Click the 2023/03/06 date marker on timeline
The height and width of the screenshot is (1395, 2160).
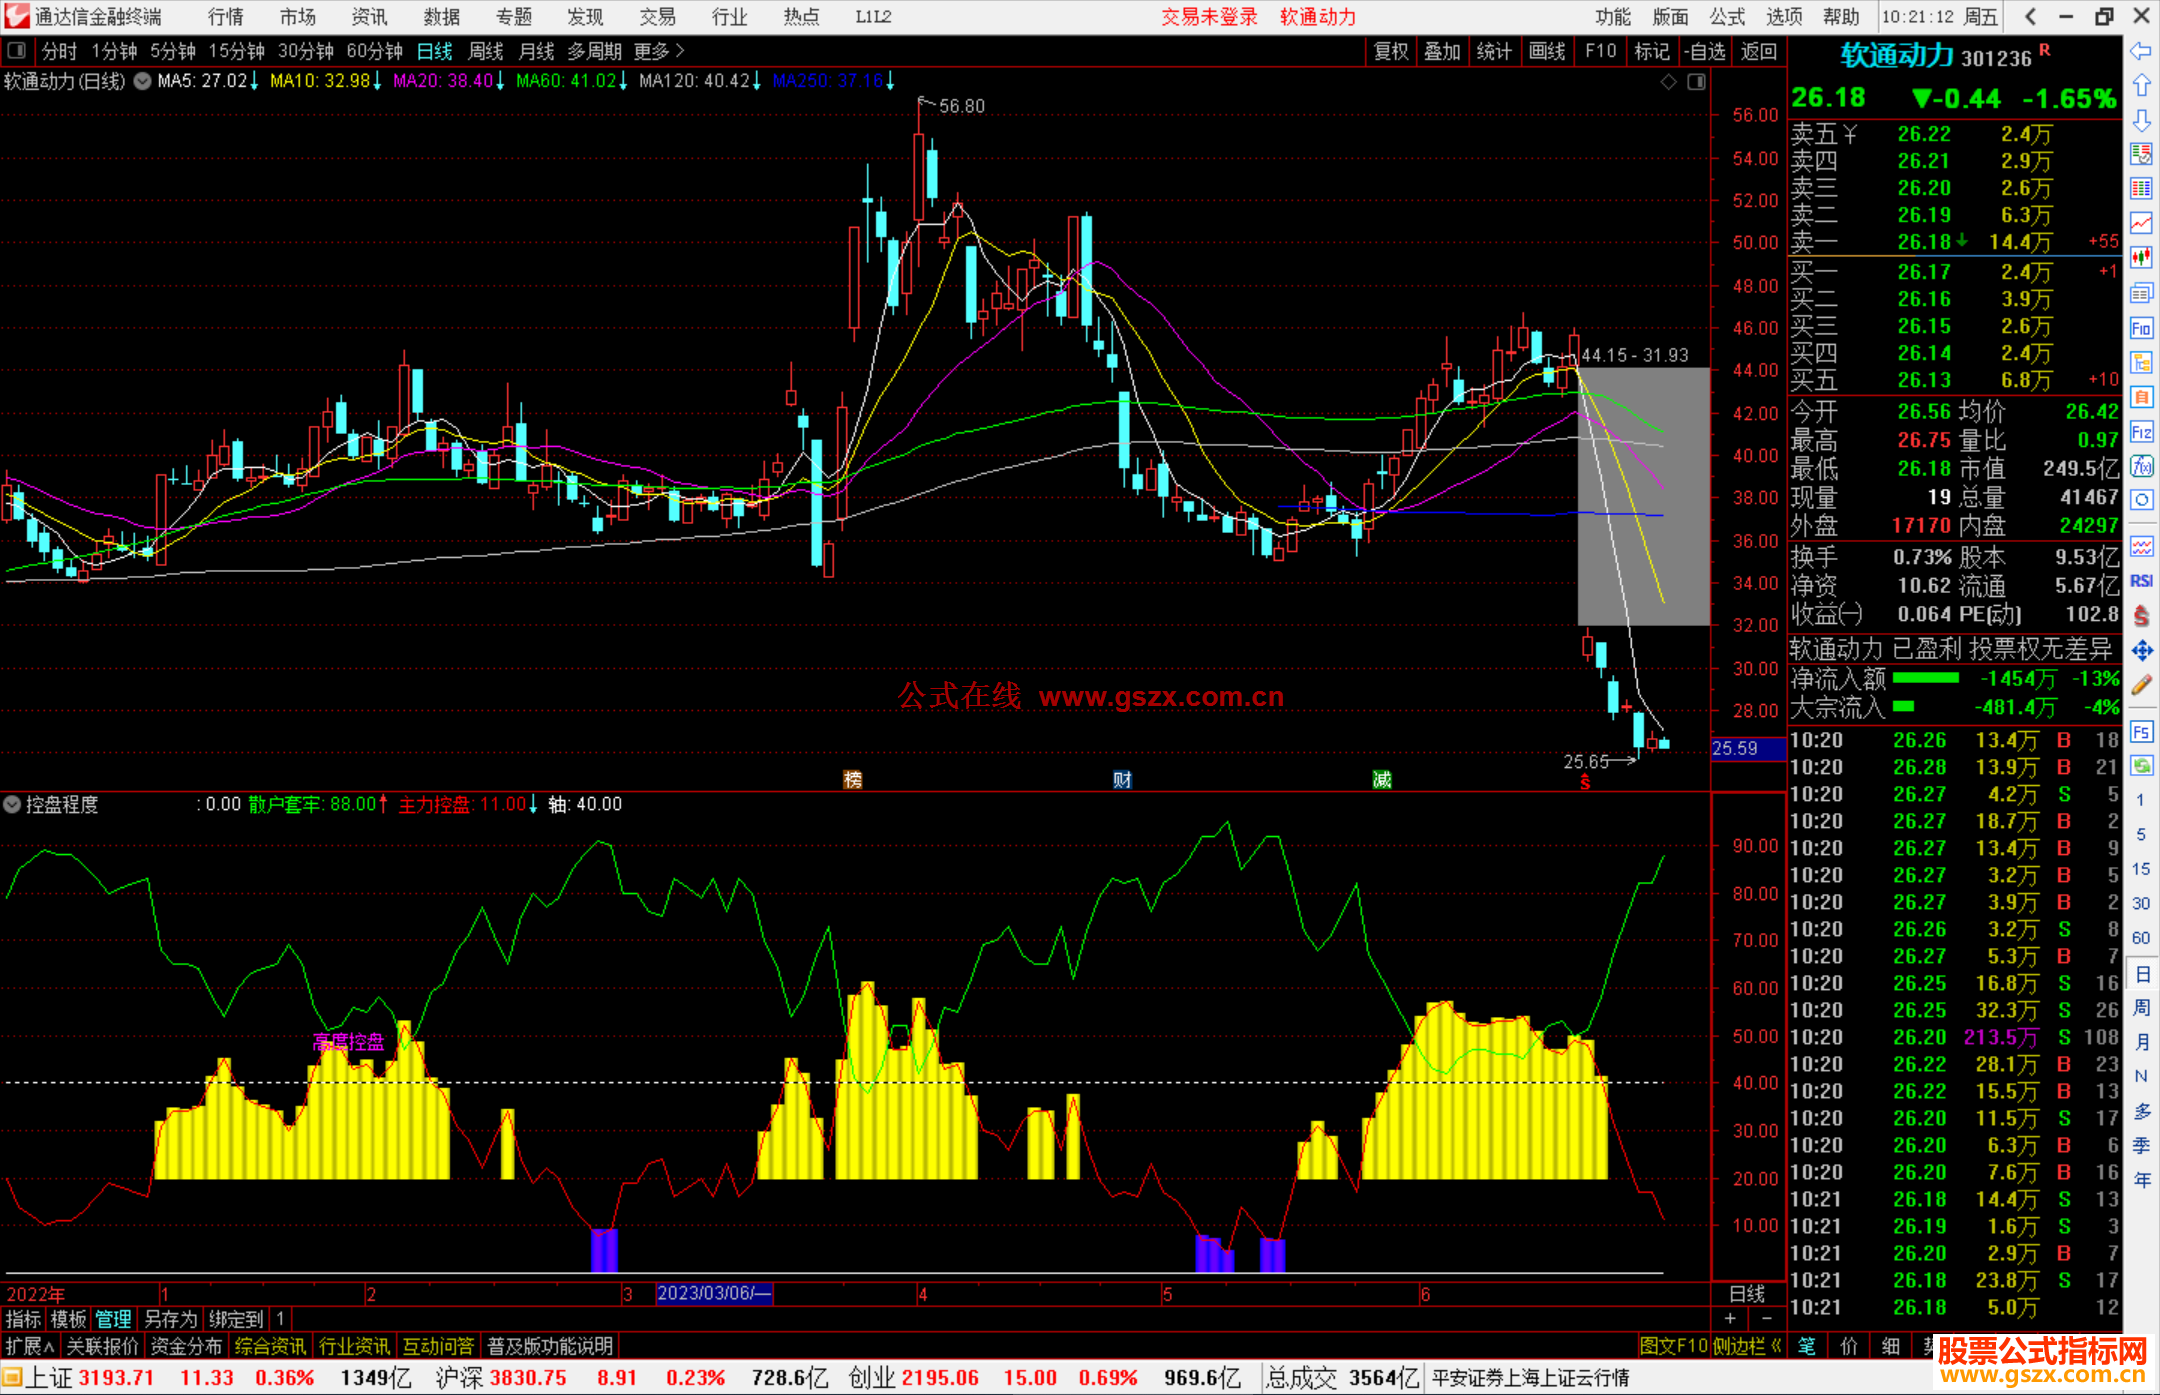[x=713, y=1293]
